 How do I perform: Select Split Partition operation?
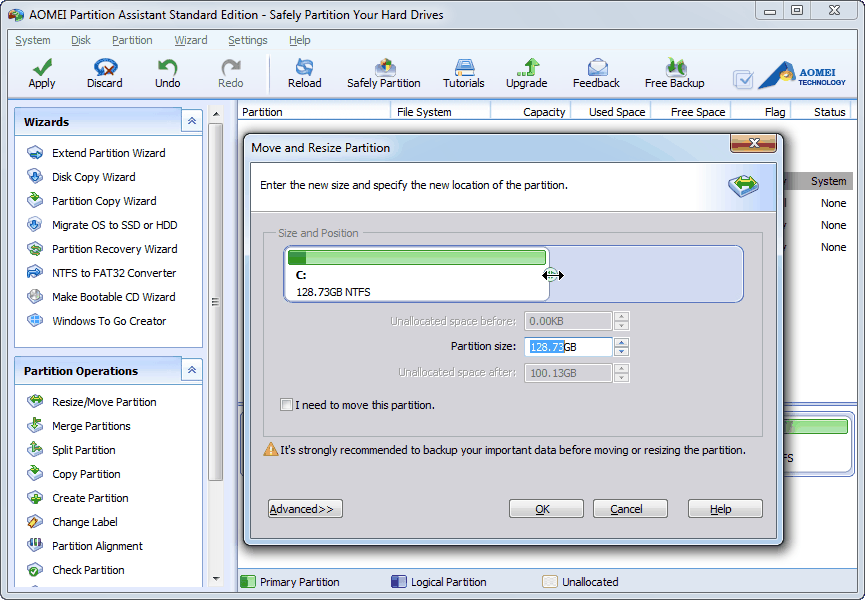click(84, 450)
